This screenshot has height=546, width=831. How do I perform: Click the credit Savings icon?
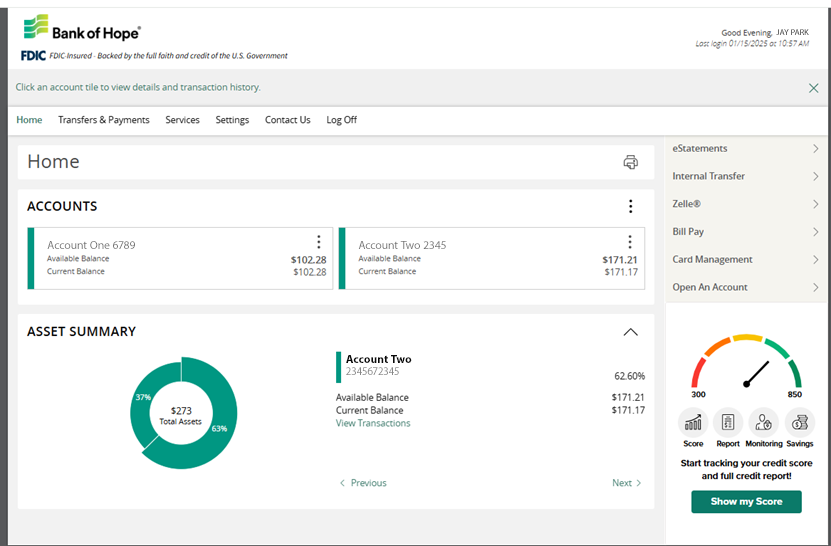click(x=799, y=422)
